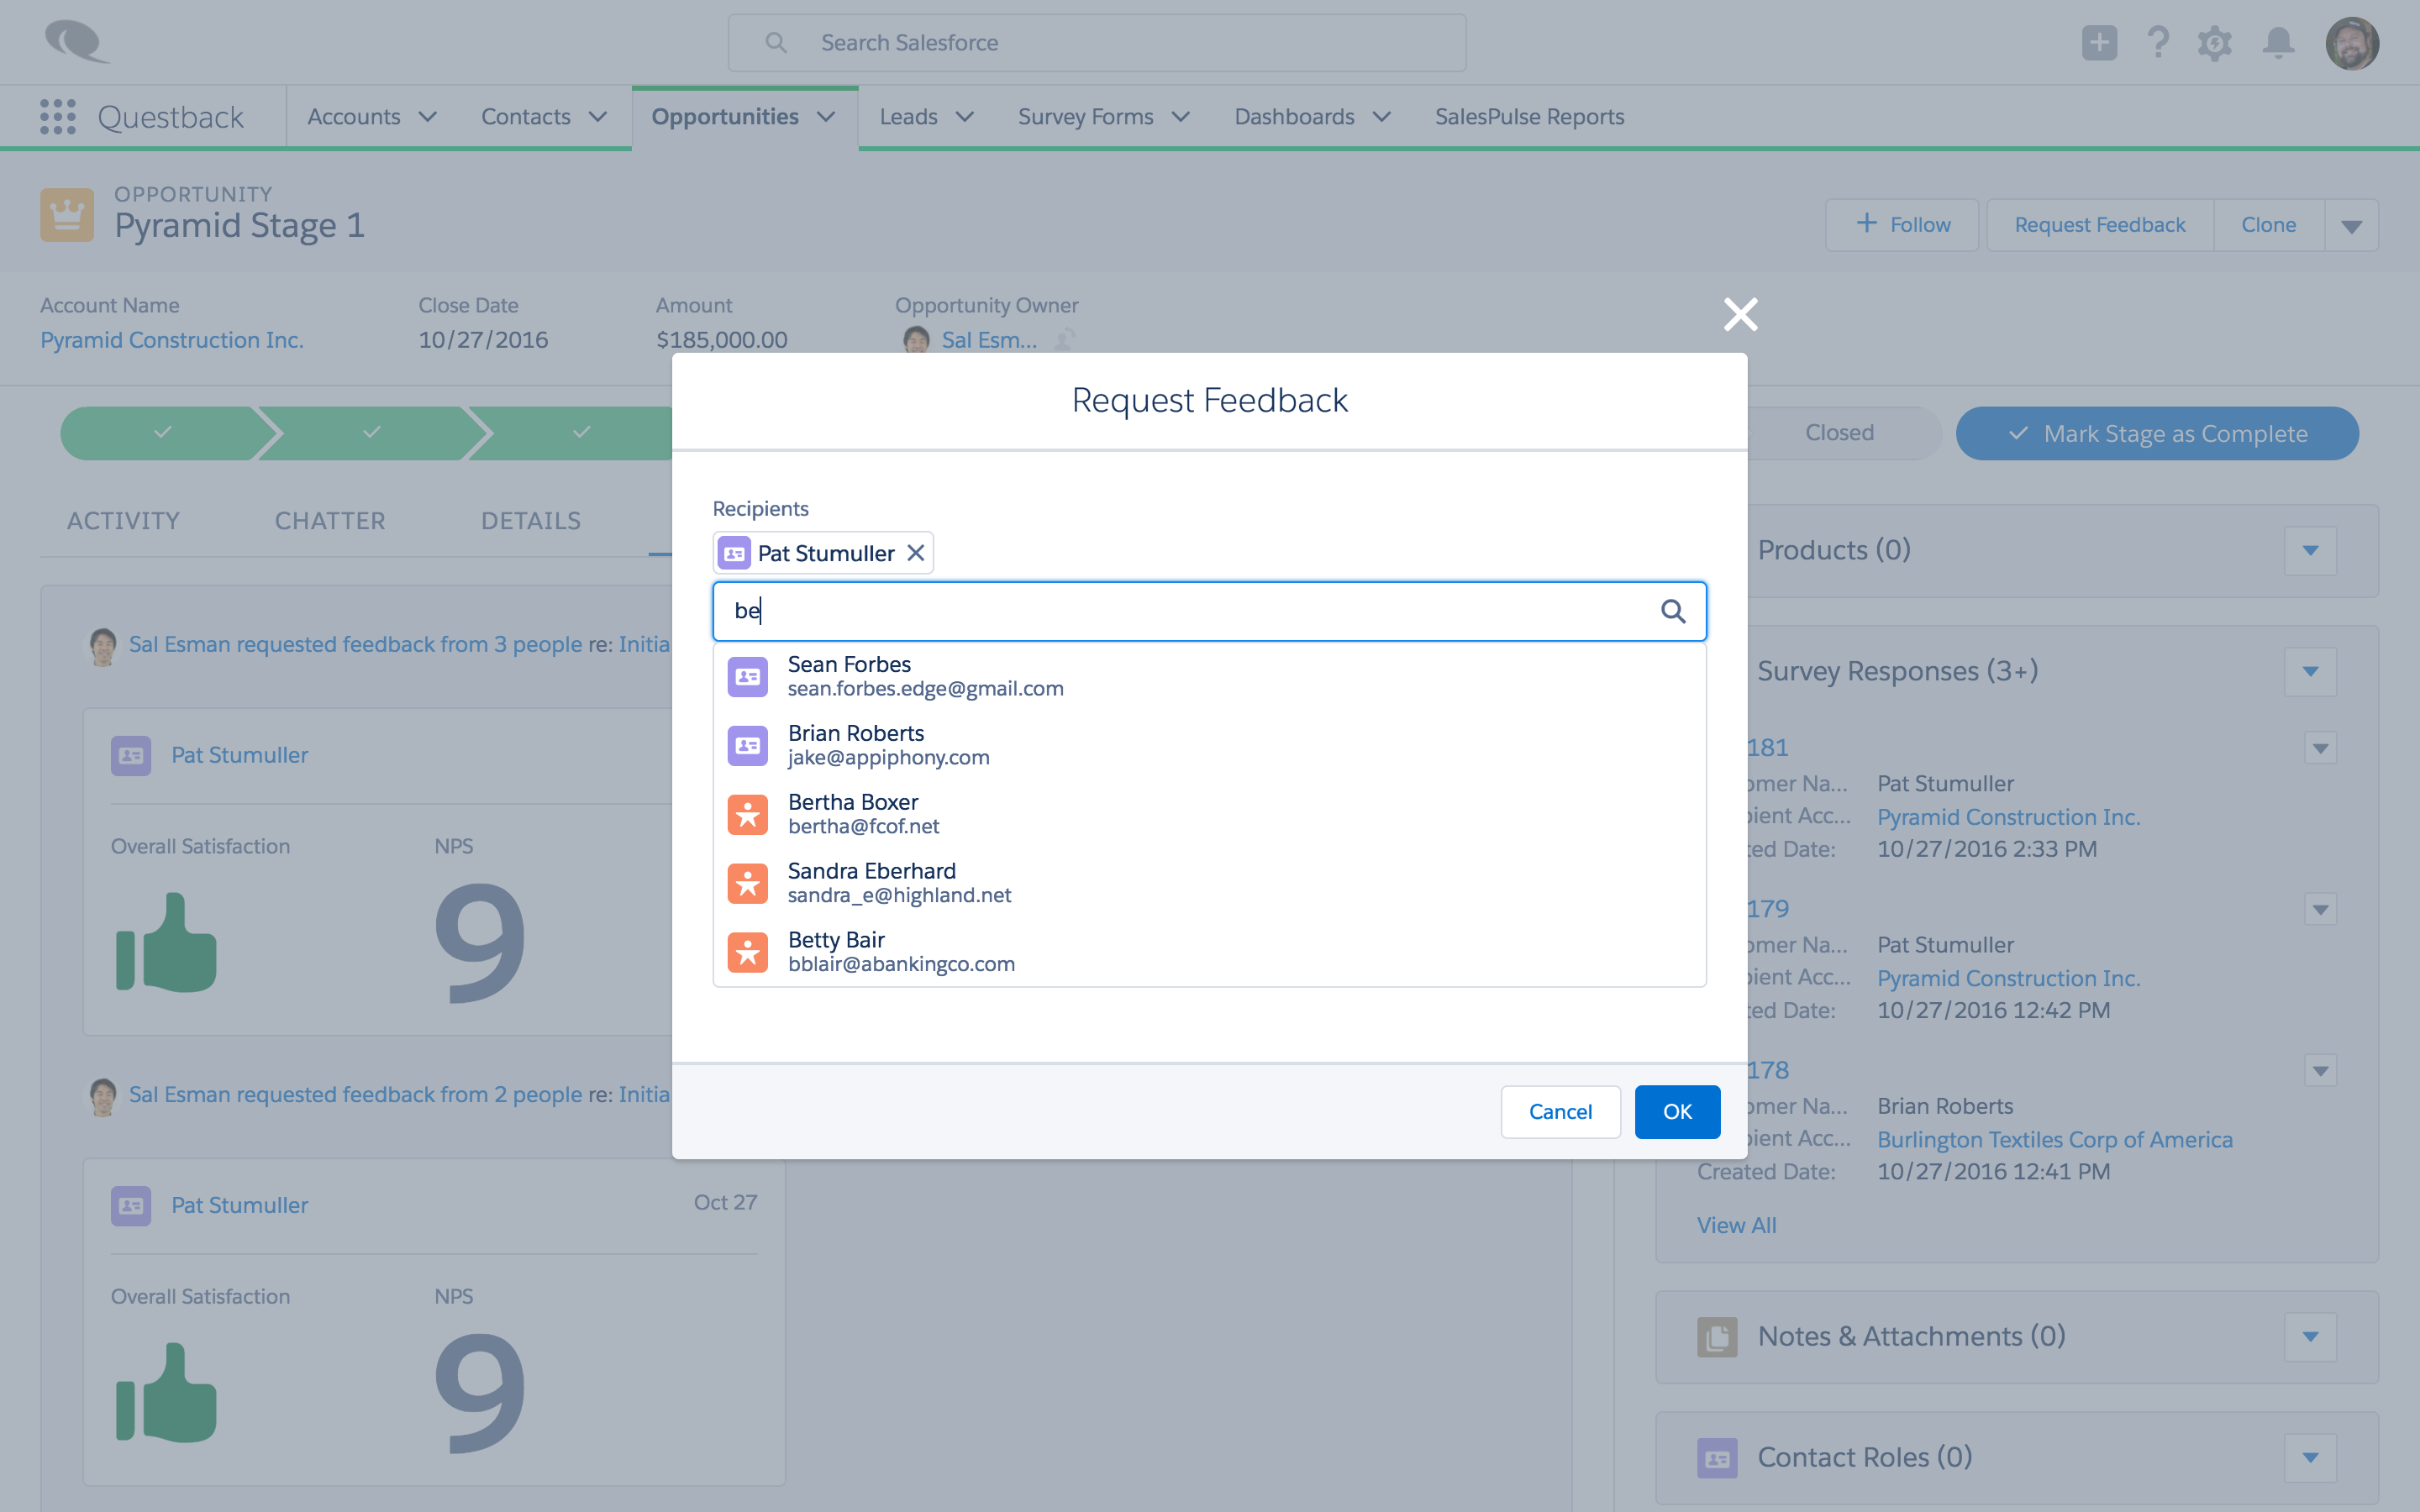Select Sandra Eberhard from suggestions
Image resolution: width=2420 pixels, height=1512 pixels.
(1209, 884)
